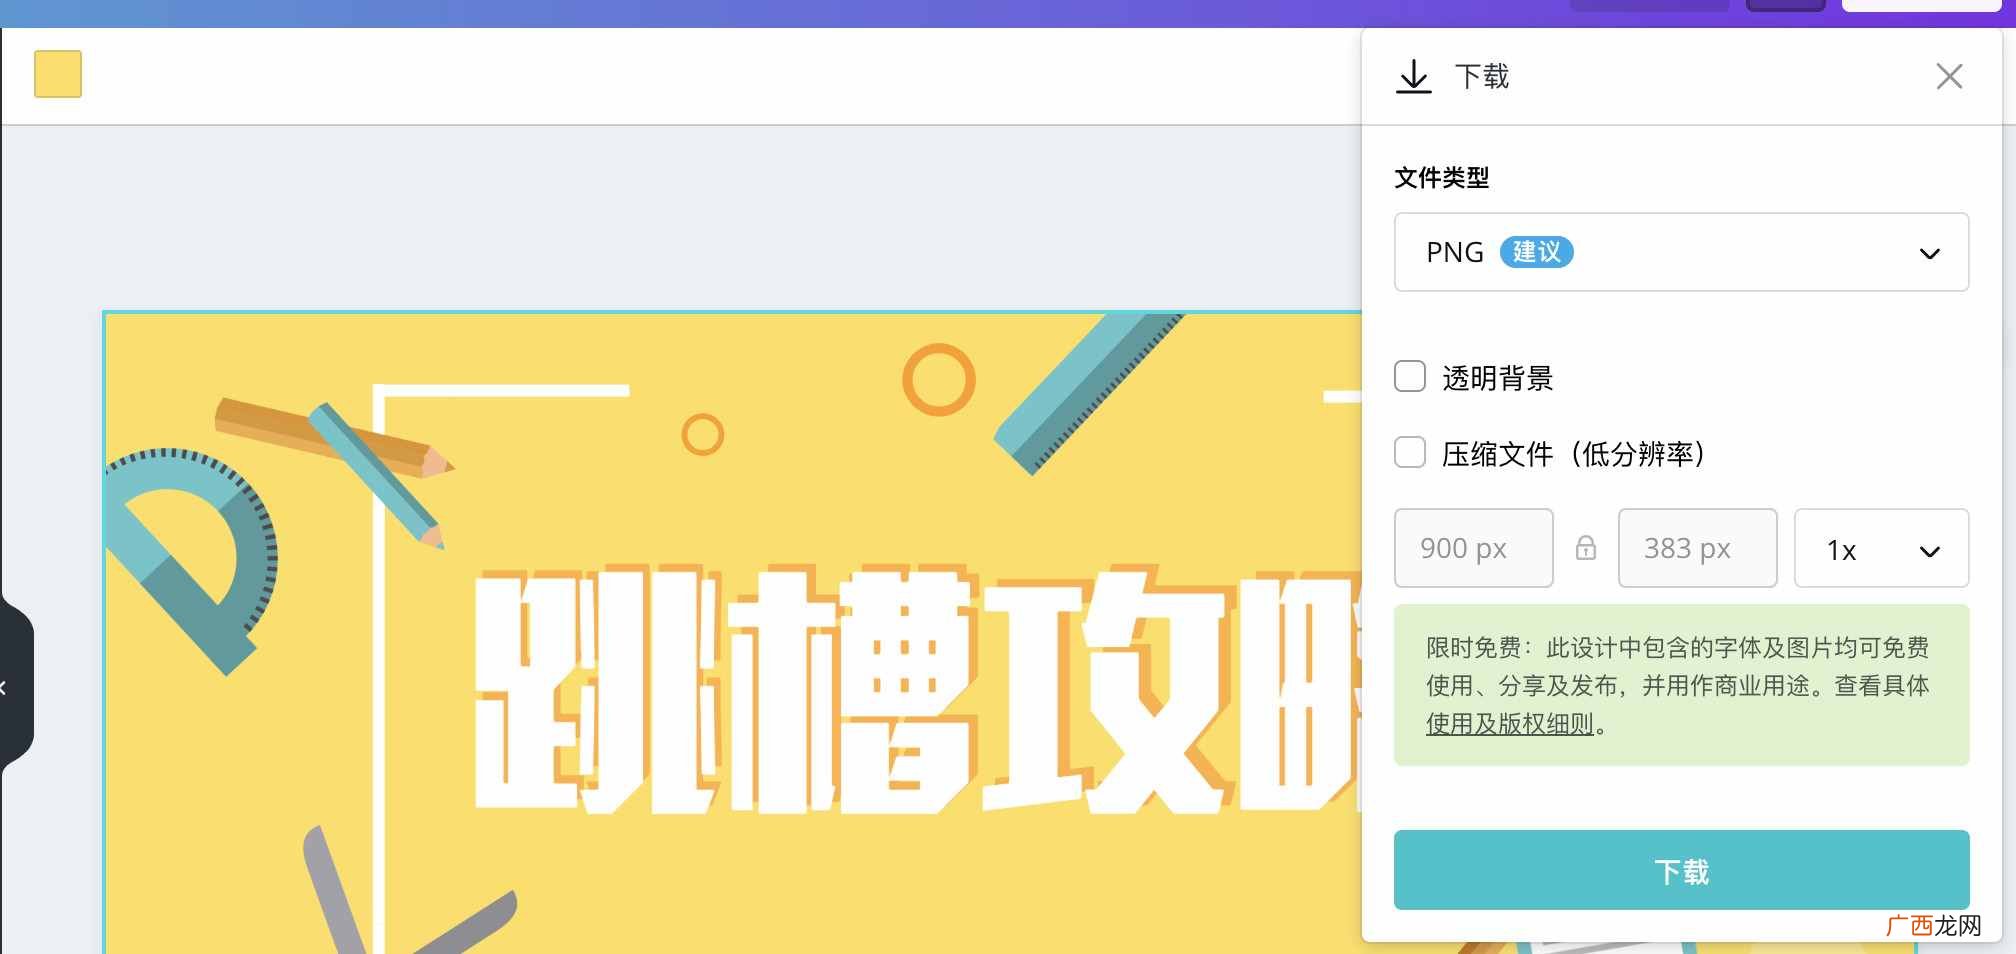Click the 文件类型 label
This screenshot has height=954, width=2016.
pos(1441,178)
